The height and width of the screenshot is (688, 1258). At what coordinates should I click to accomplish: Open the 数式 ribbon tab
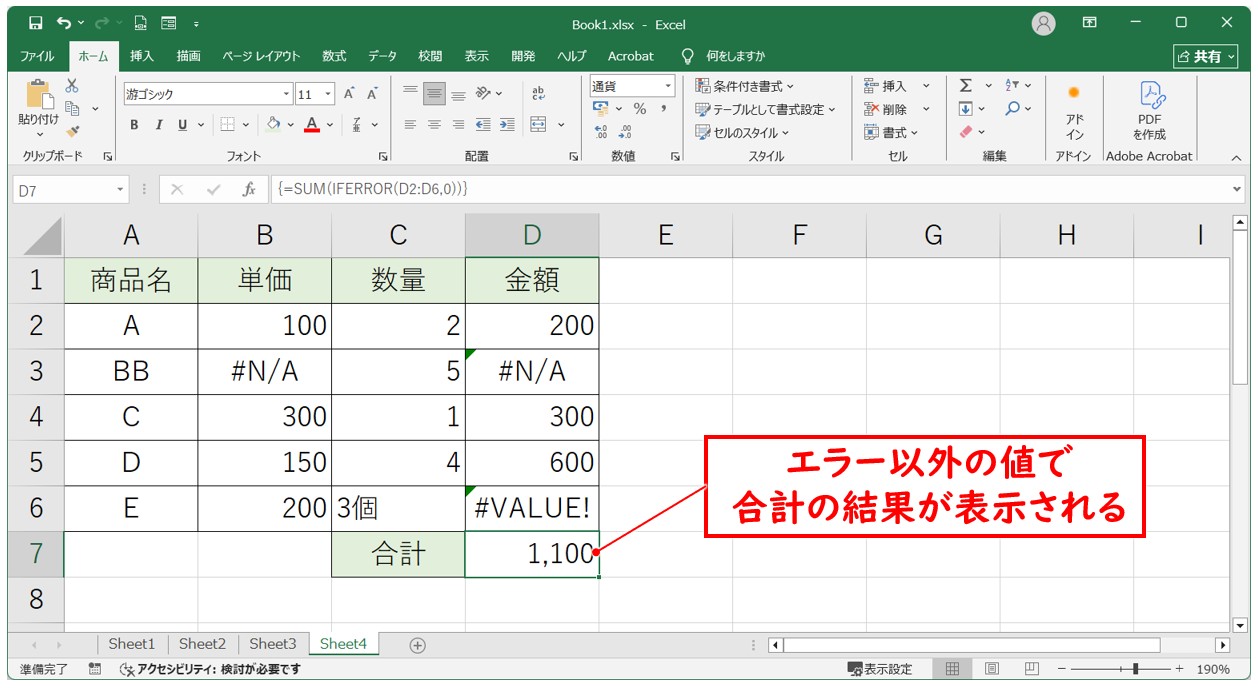[334, 56]
